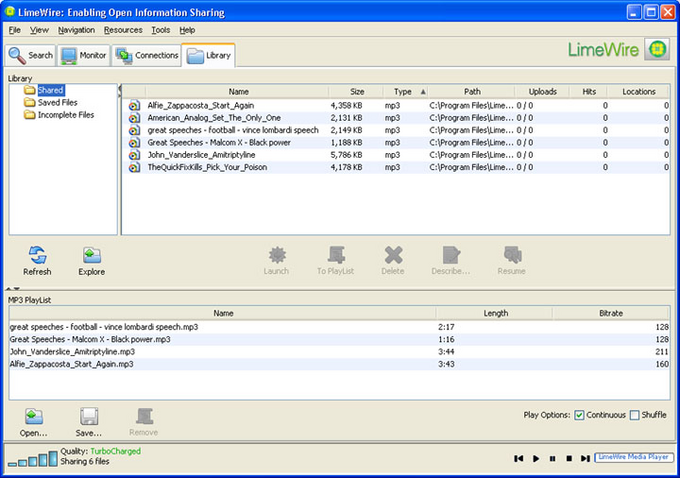This screenshot has height=478, width=680.
Task: Select playlist entry John_Vanderslice_Amitriptyline.mp3
Action: pos(339,351)
